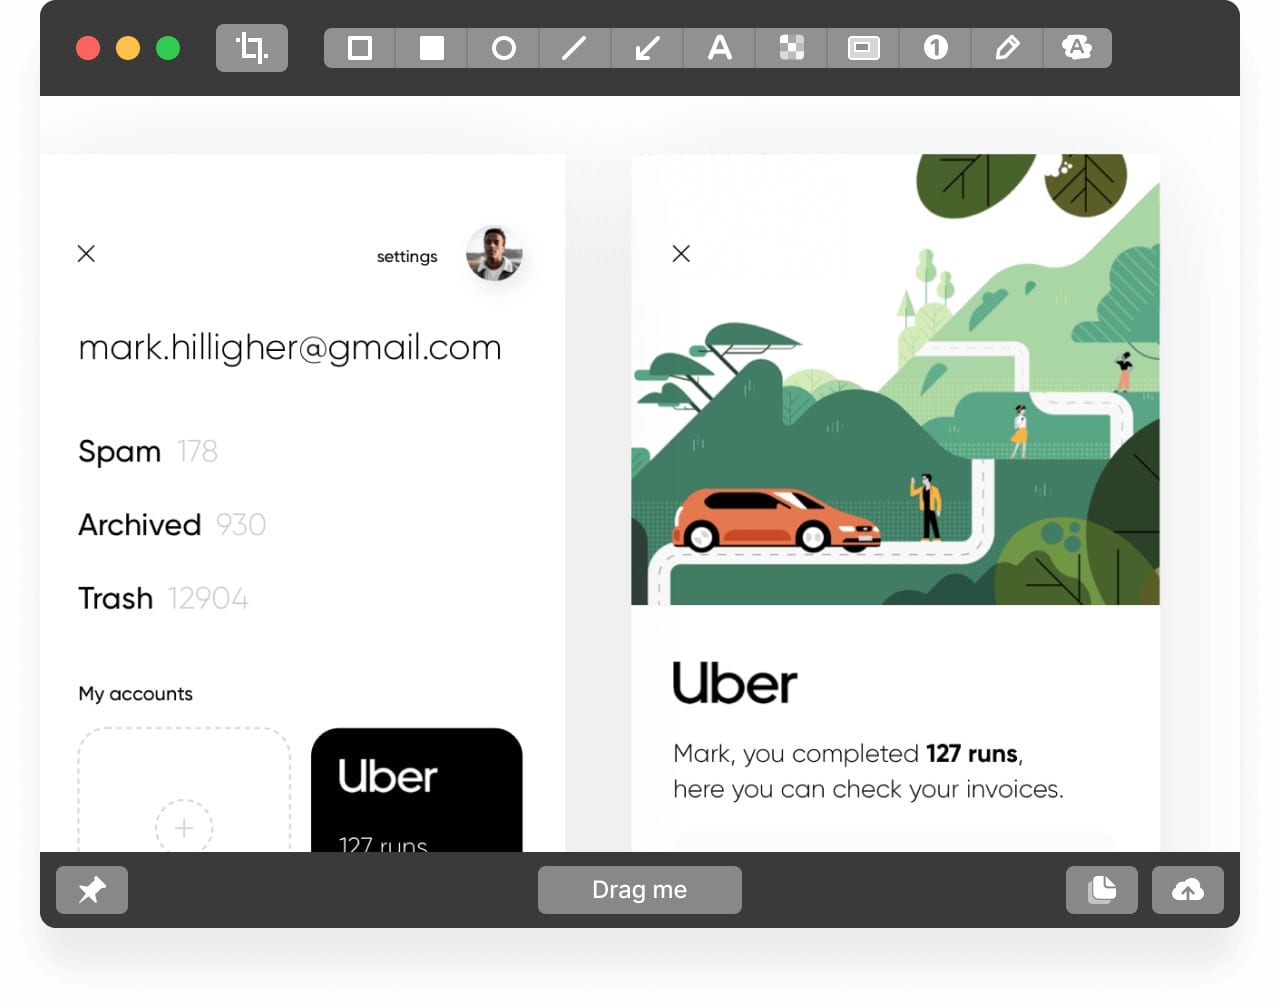Screen dimensions: 1280x1008
Task: Select the arrow tool
Action: 647,48
